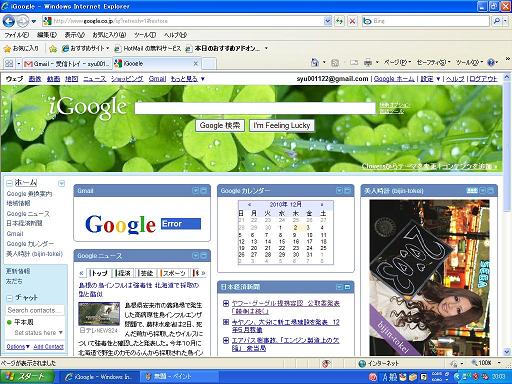Click the HotMail favorites bar link
Viewport: 512px width, 384px height.
click(x=148, y=49)
